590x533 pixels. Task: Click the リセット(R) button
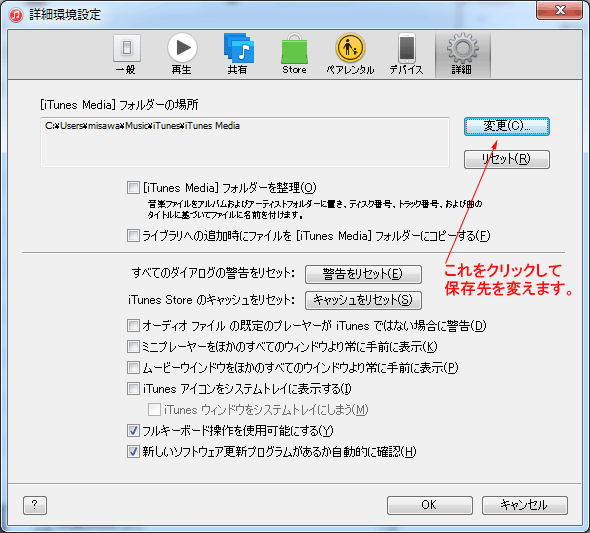point(506,159)
